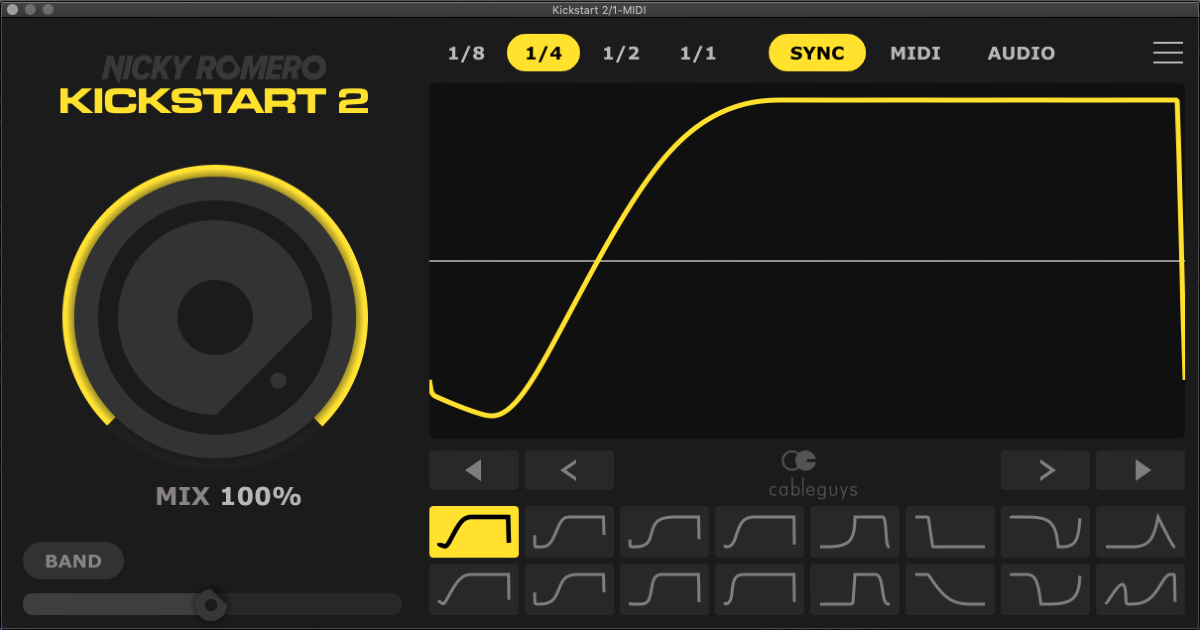Click the Cableguys logo

pyautogui.click(x=799, y=472)
